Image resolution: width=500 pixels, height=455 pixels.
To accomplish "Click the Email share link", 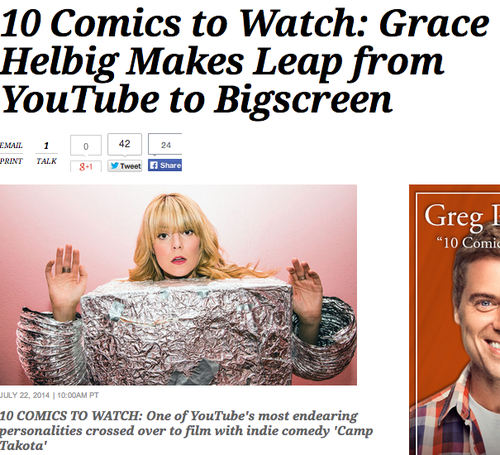I will tap(11, 145).
